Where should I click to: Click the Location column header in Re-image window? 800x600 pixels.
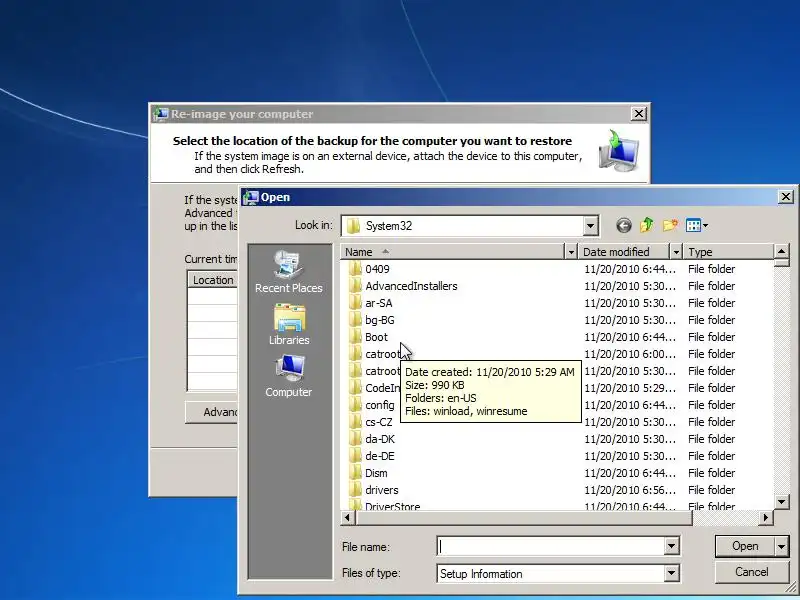click(213, 280)
